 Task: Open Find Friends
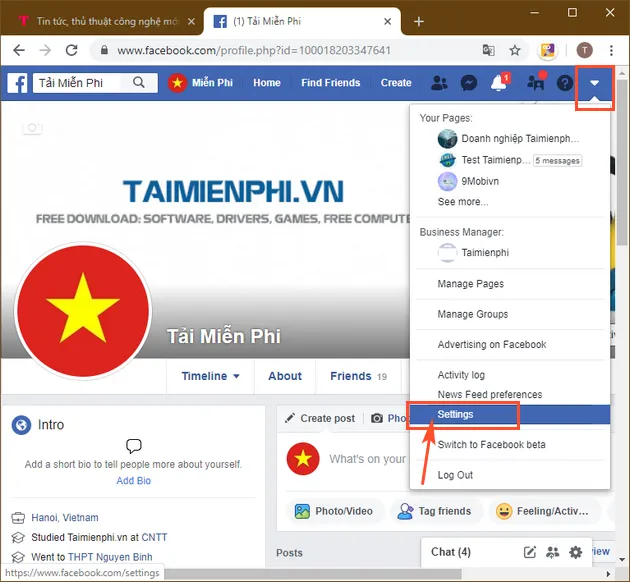(x=331, y=83)
